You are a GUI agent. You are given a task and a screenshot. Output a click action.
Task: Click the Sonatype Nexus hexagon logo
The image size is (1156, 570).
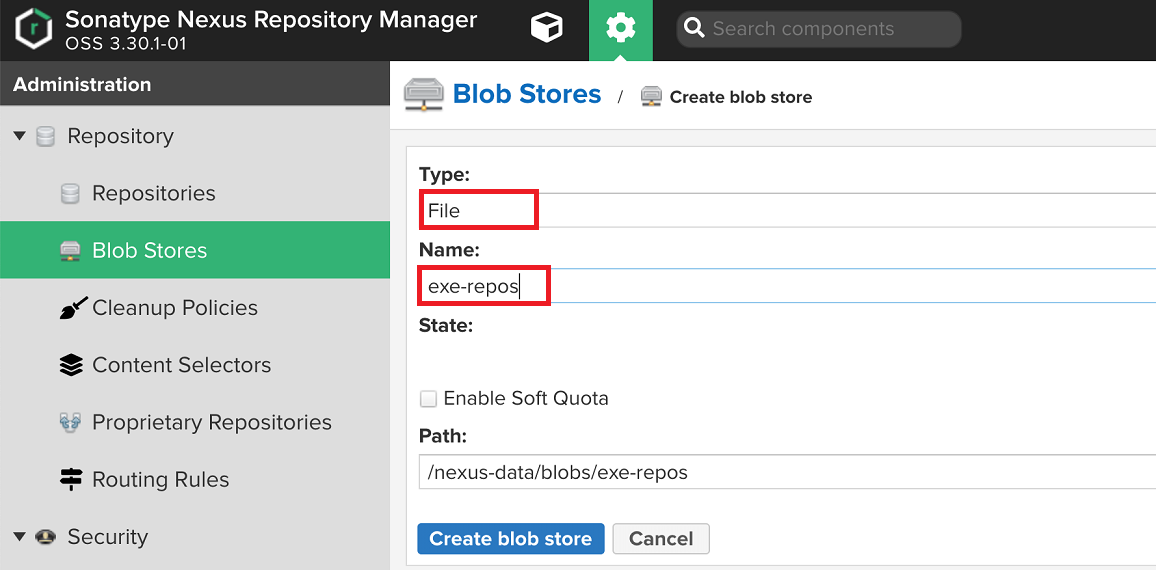pyautogui.click(x=33, y=29)
